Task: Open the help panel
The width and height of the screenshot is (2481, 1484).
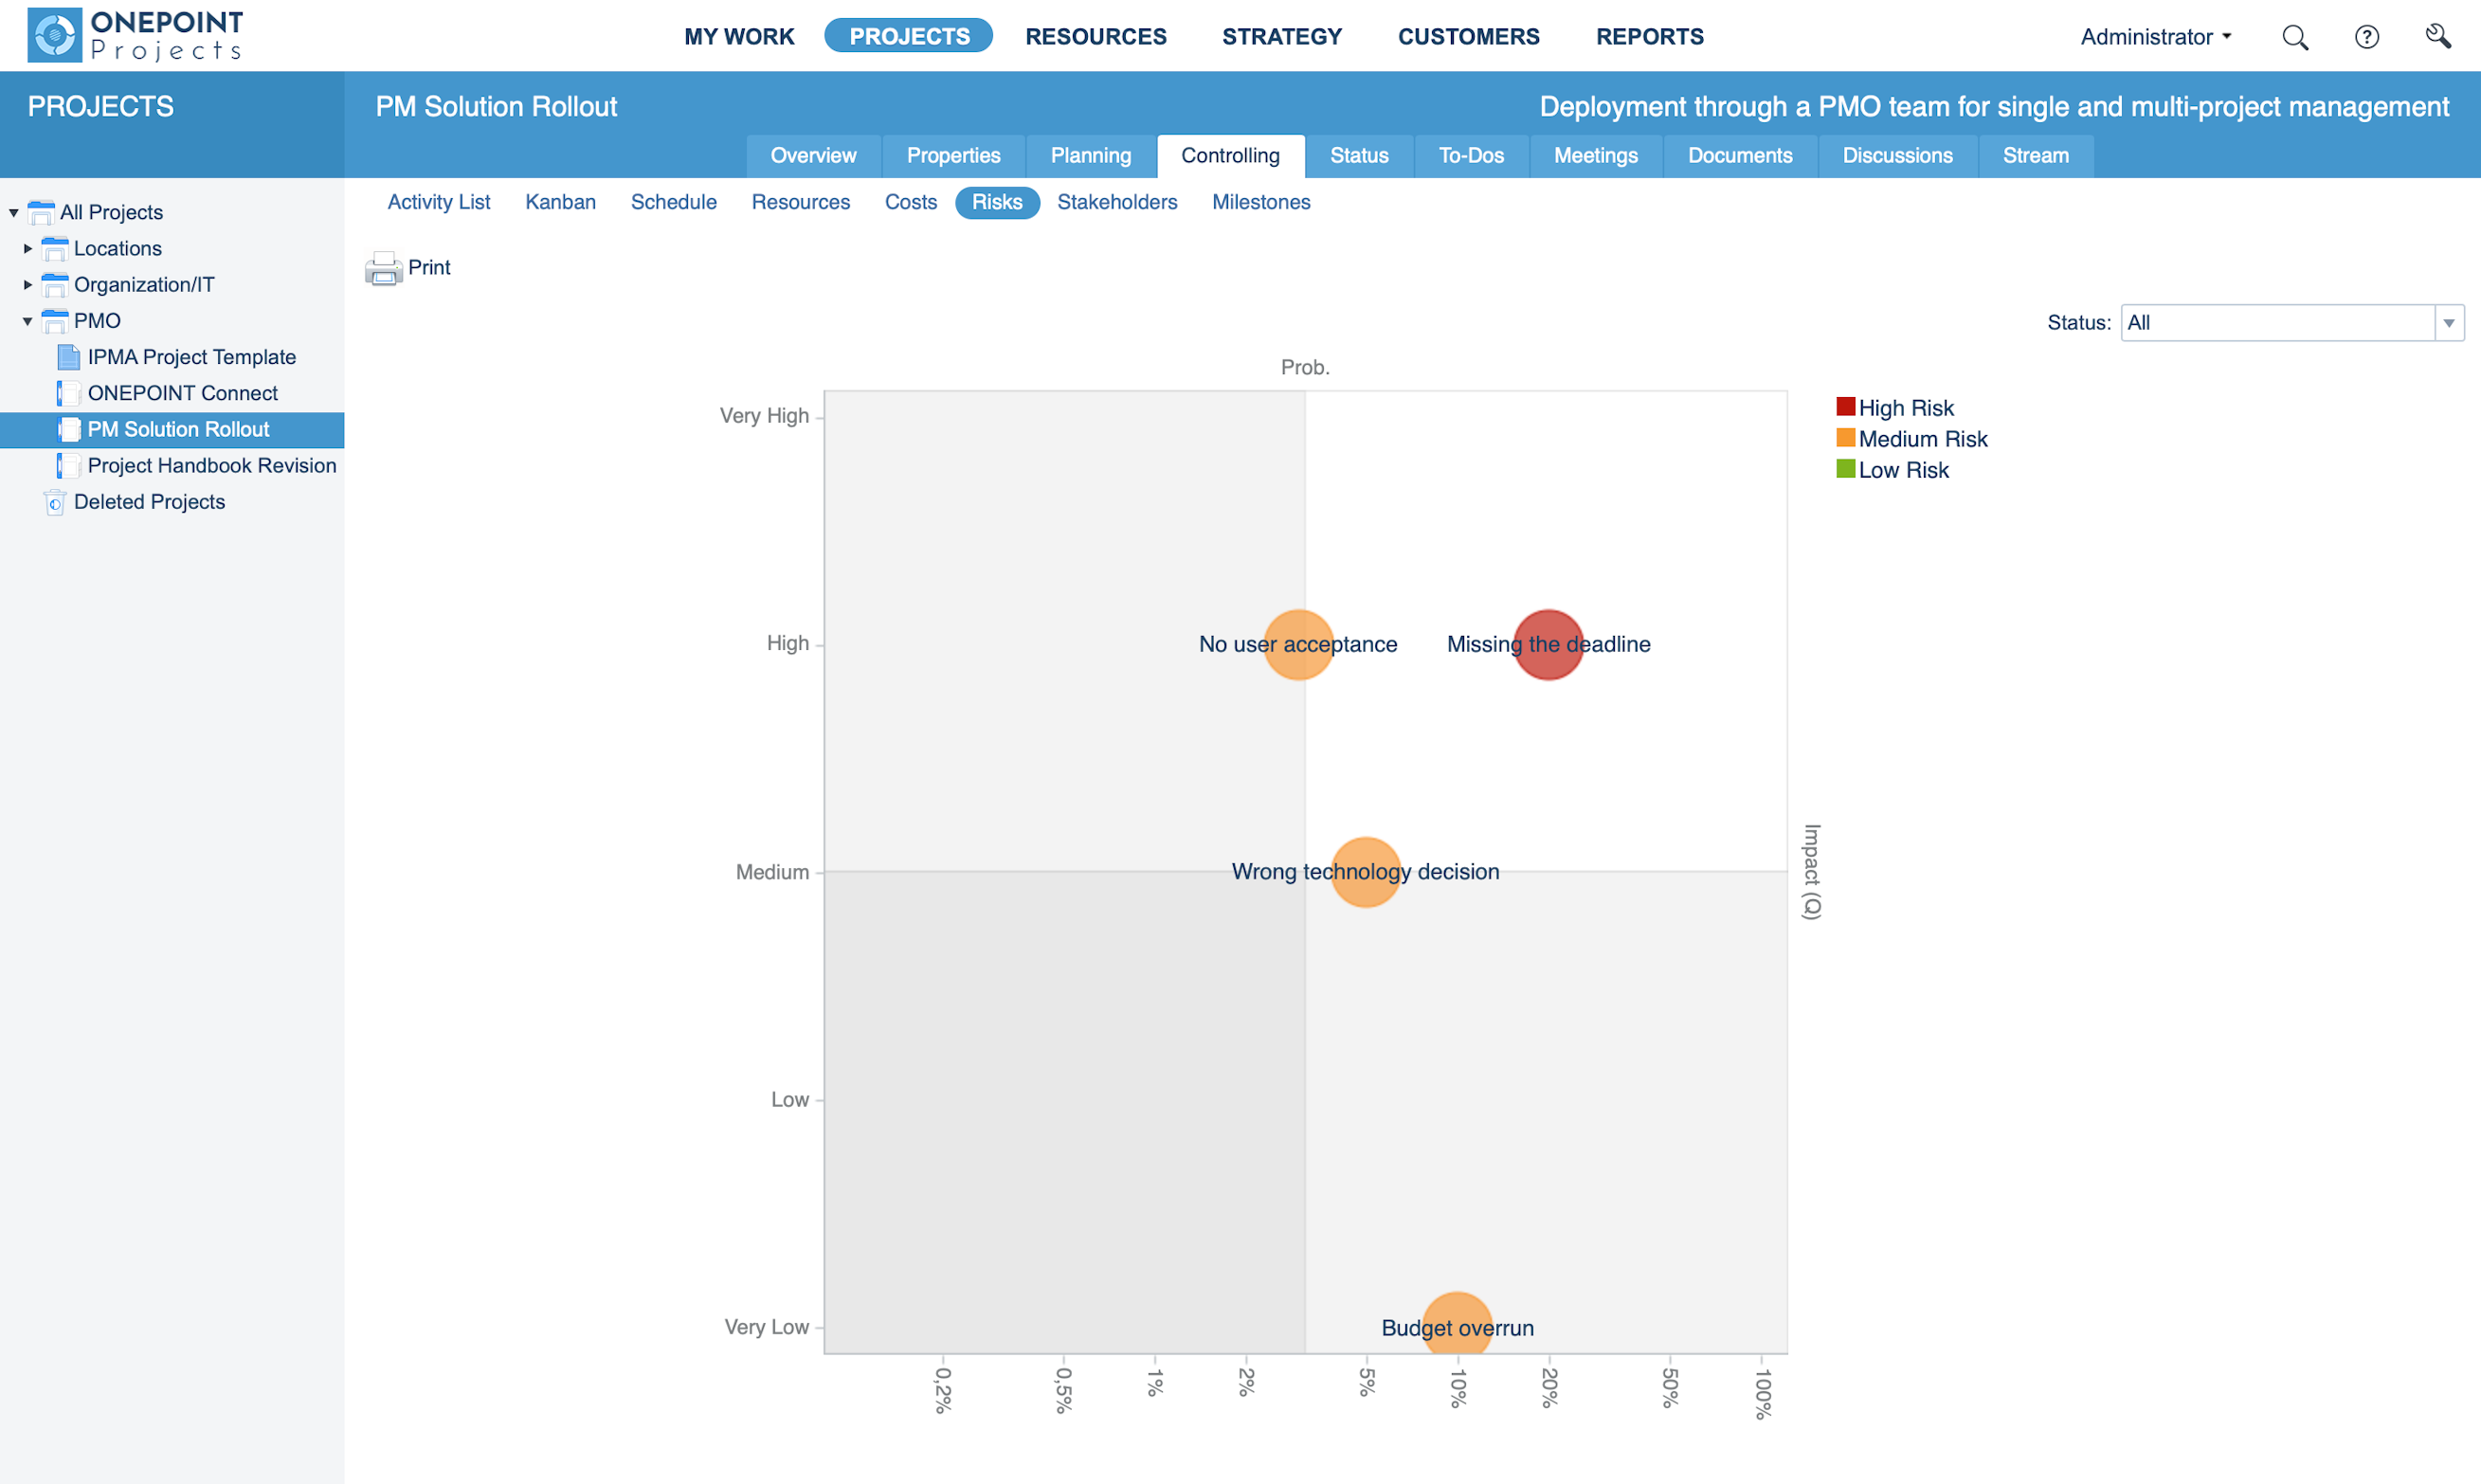Action: (x=2366, y=36)
